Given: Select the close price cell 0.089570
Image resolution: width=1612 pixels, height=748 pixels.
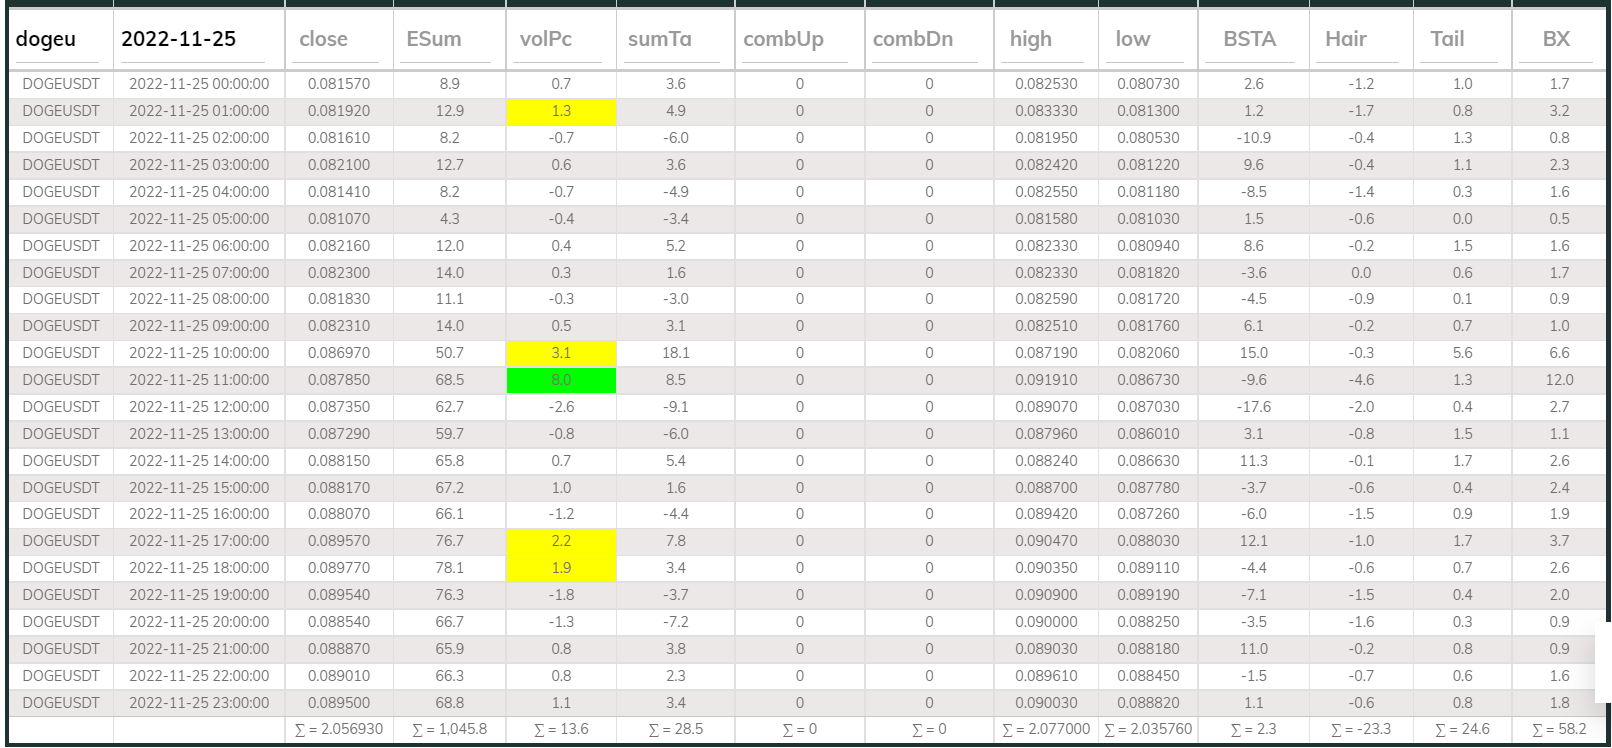Looking at the screenshot, I should (x=338, y=541).
